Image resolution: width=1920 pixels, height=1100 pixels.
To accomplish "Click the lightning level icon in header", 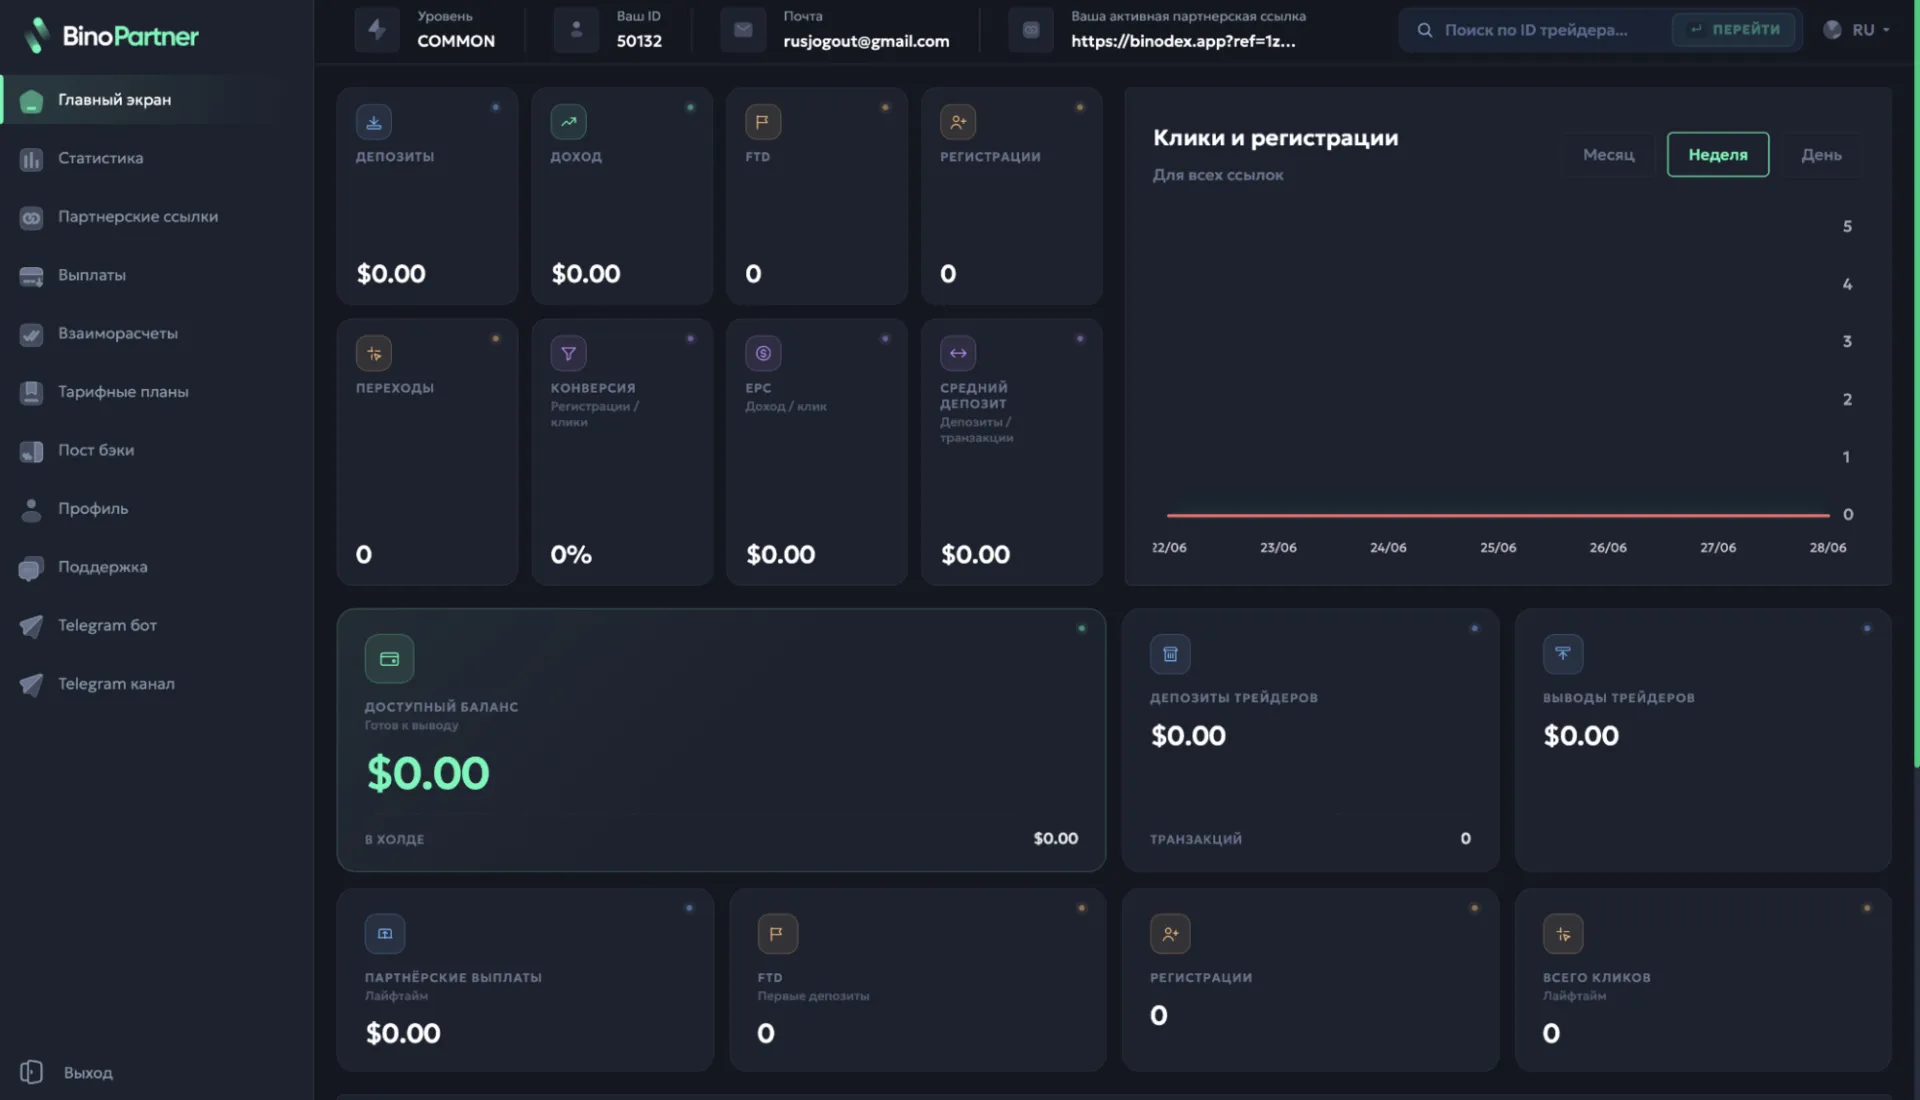I will (x=377, y=30).
